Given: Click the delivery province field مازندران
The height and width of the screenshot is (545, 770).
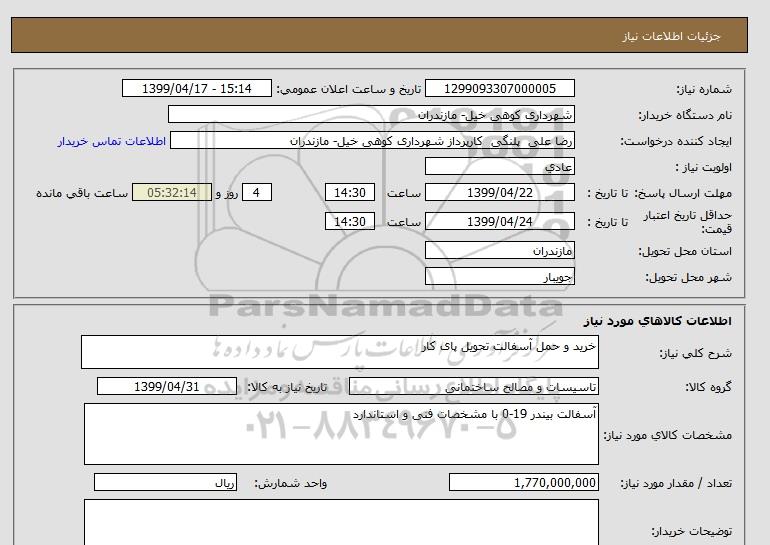Looking at the screenshot, I should tap(499, 250).
